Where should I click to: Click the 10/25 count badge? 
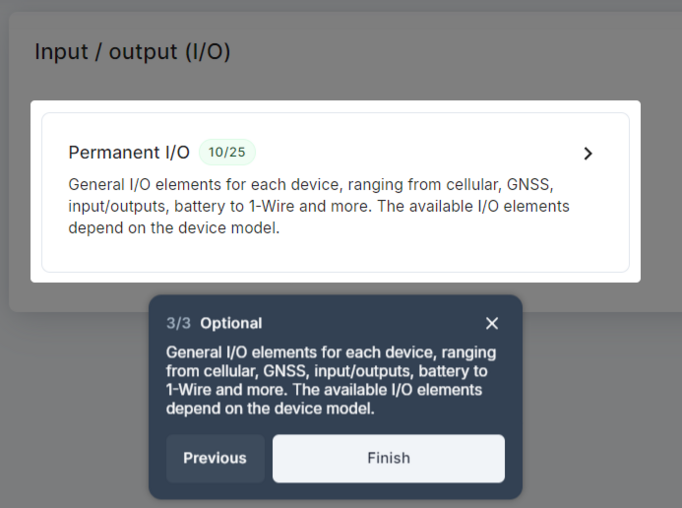pos(227,152)
